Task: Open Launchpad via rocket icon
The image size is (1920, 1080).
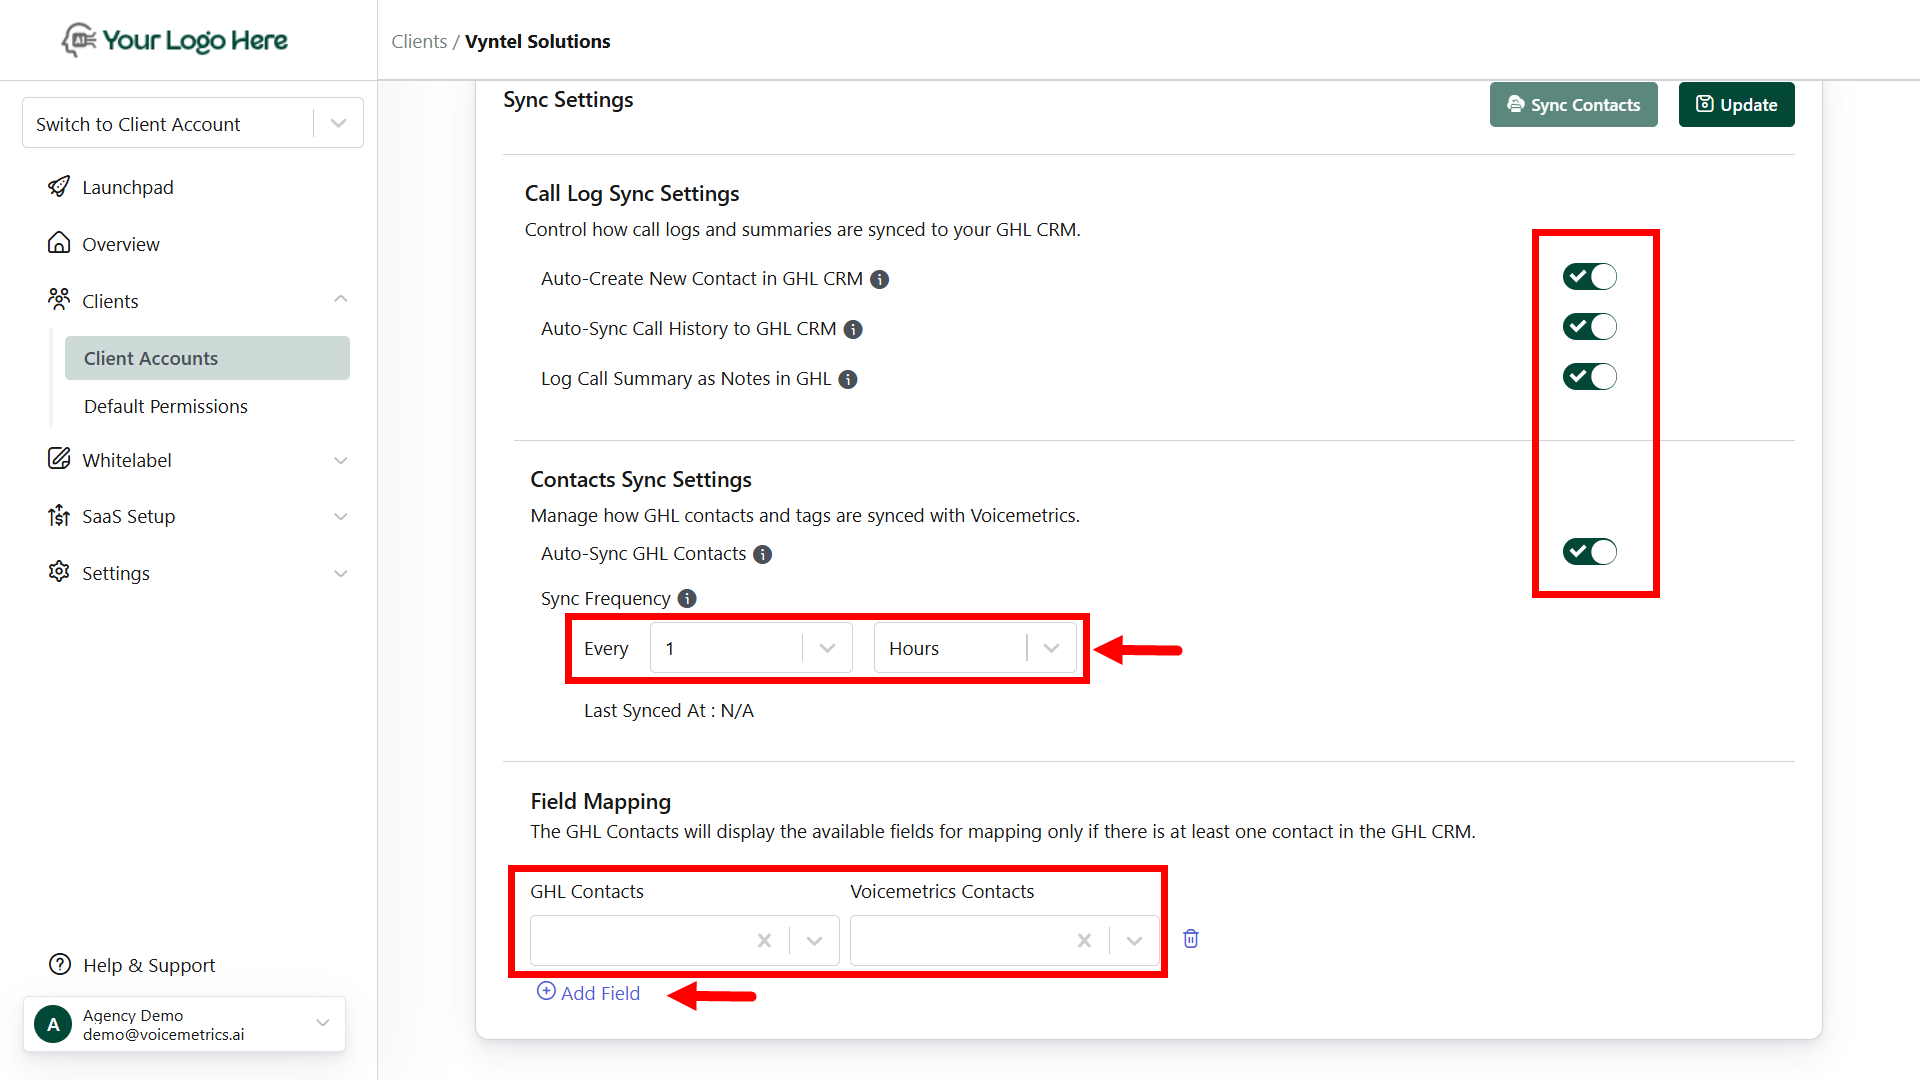Action: 59,187
